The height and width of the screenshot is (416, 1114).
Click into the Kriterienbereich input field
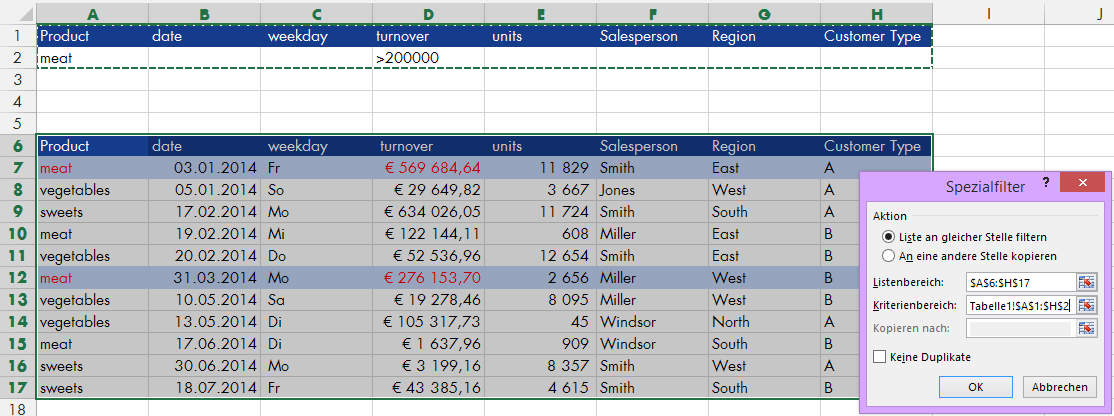[x=1019, y=305]
